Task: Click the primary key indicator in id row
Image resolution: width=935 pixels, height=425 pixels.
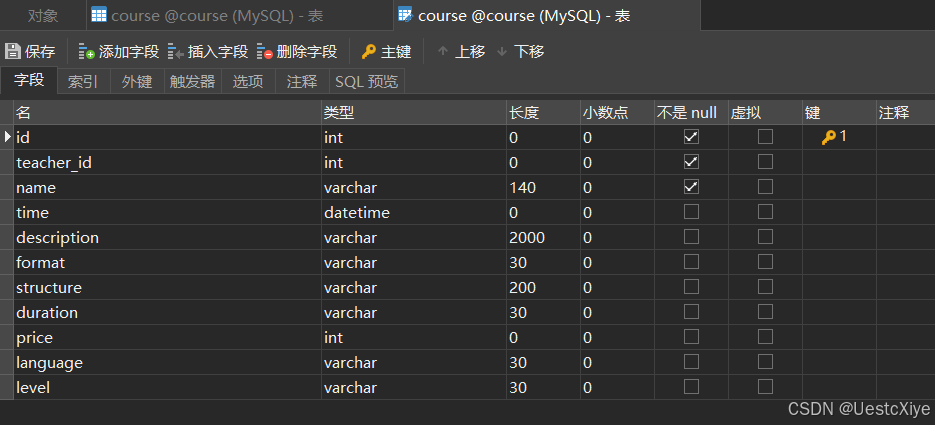Action: [834, 137]
